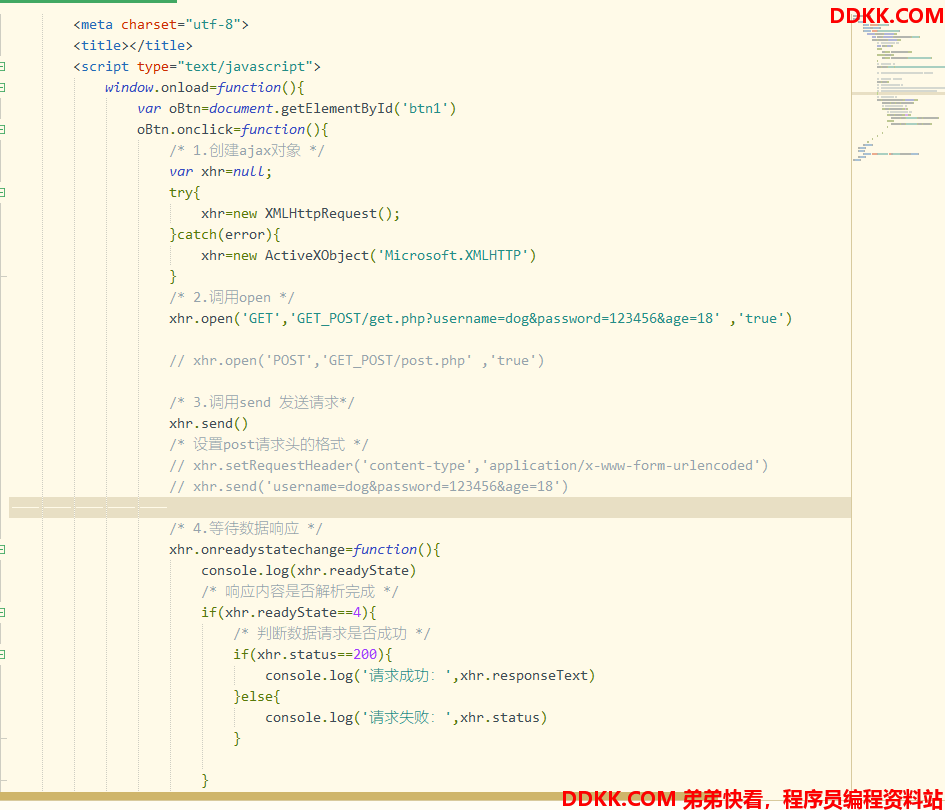Image resolution: width=945 pixels, height=810 pixels.
Task: Click the empty title tag line
Action: 133,46
